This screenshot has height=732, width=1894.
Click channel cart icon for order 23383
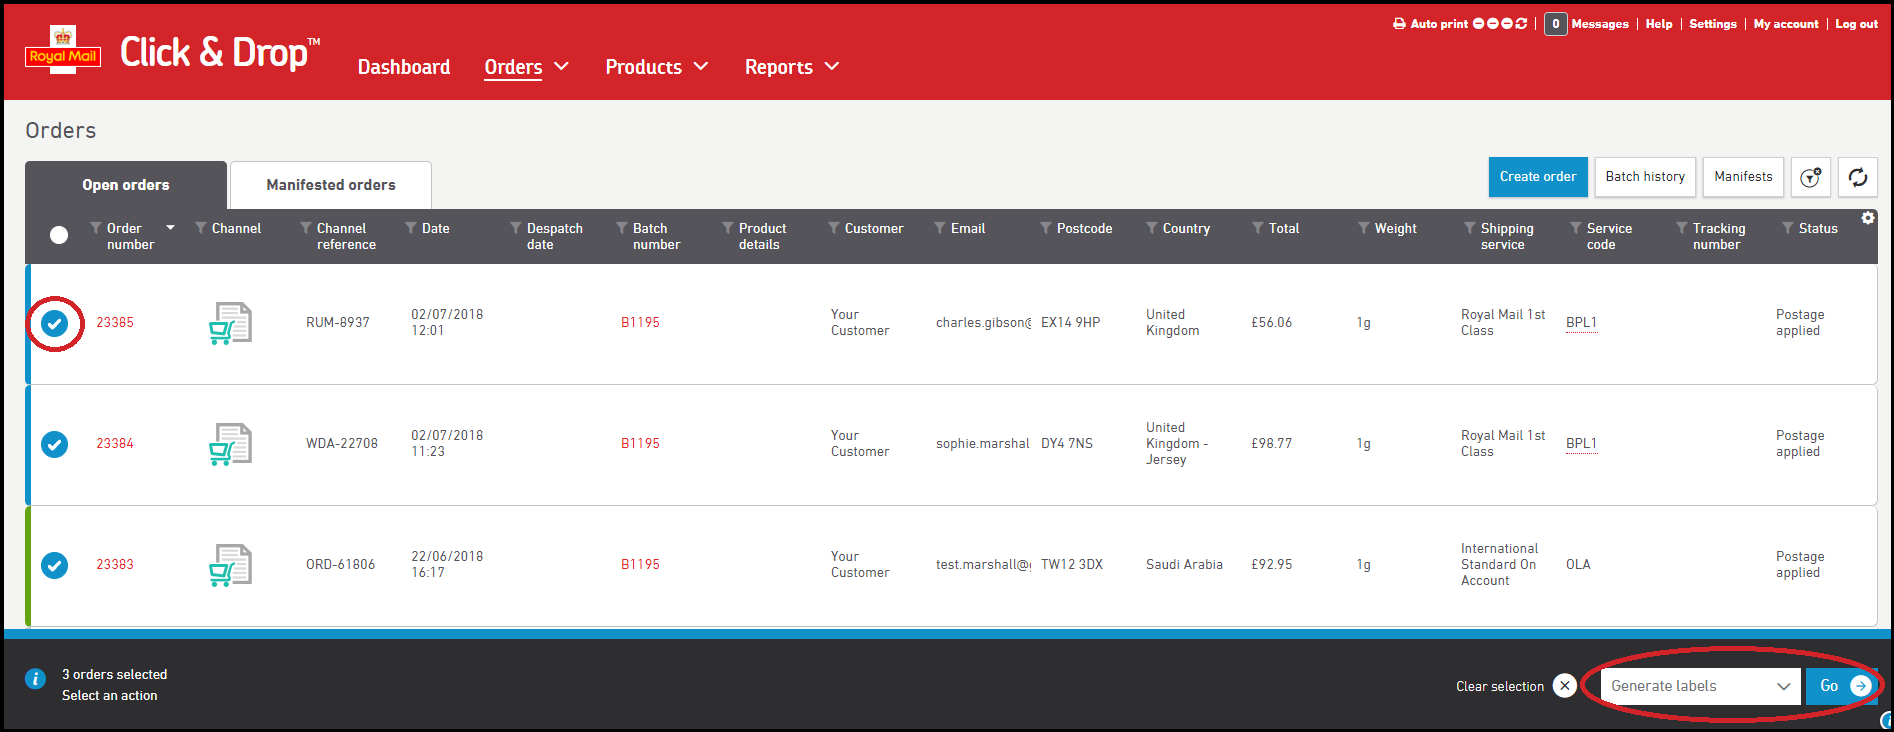point(230,565)
